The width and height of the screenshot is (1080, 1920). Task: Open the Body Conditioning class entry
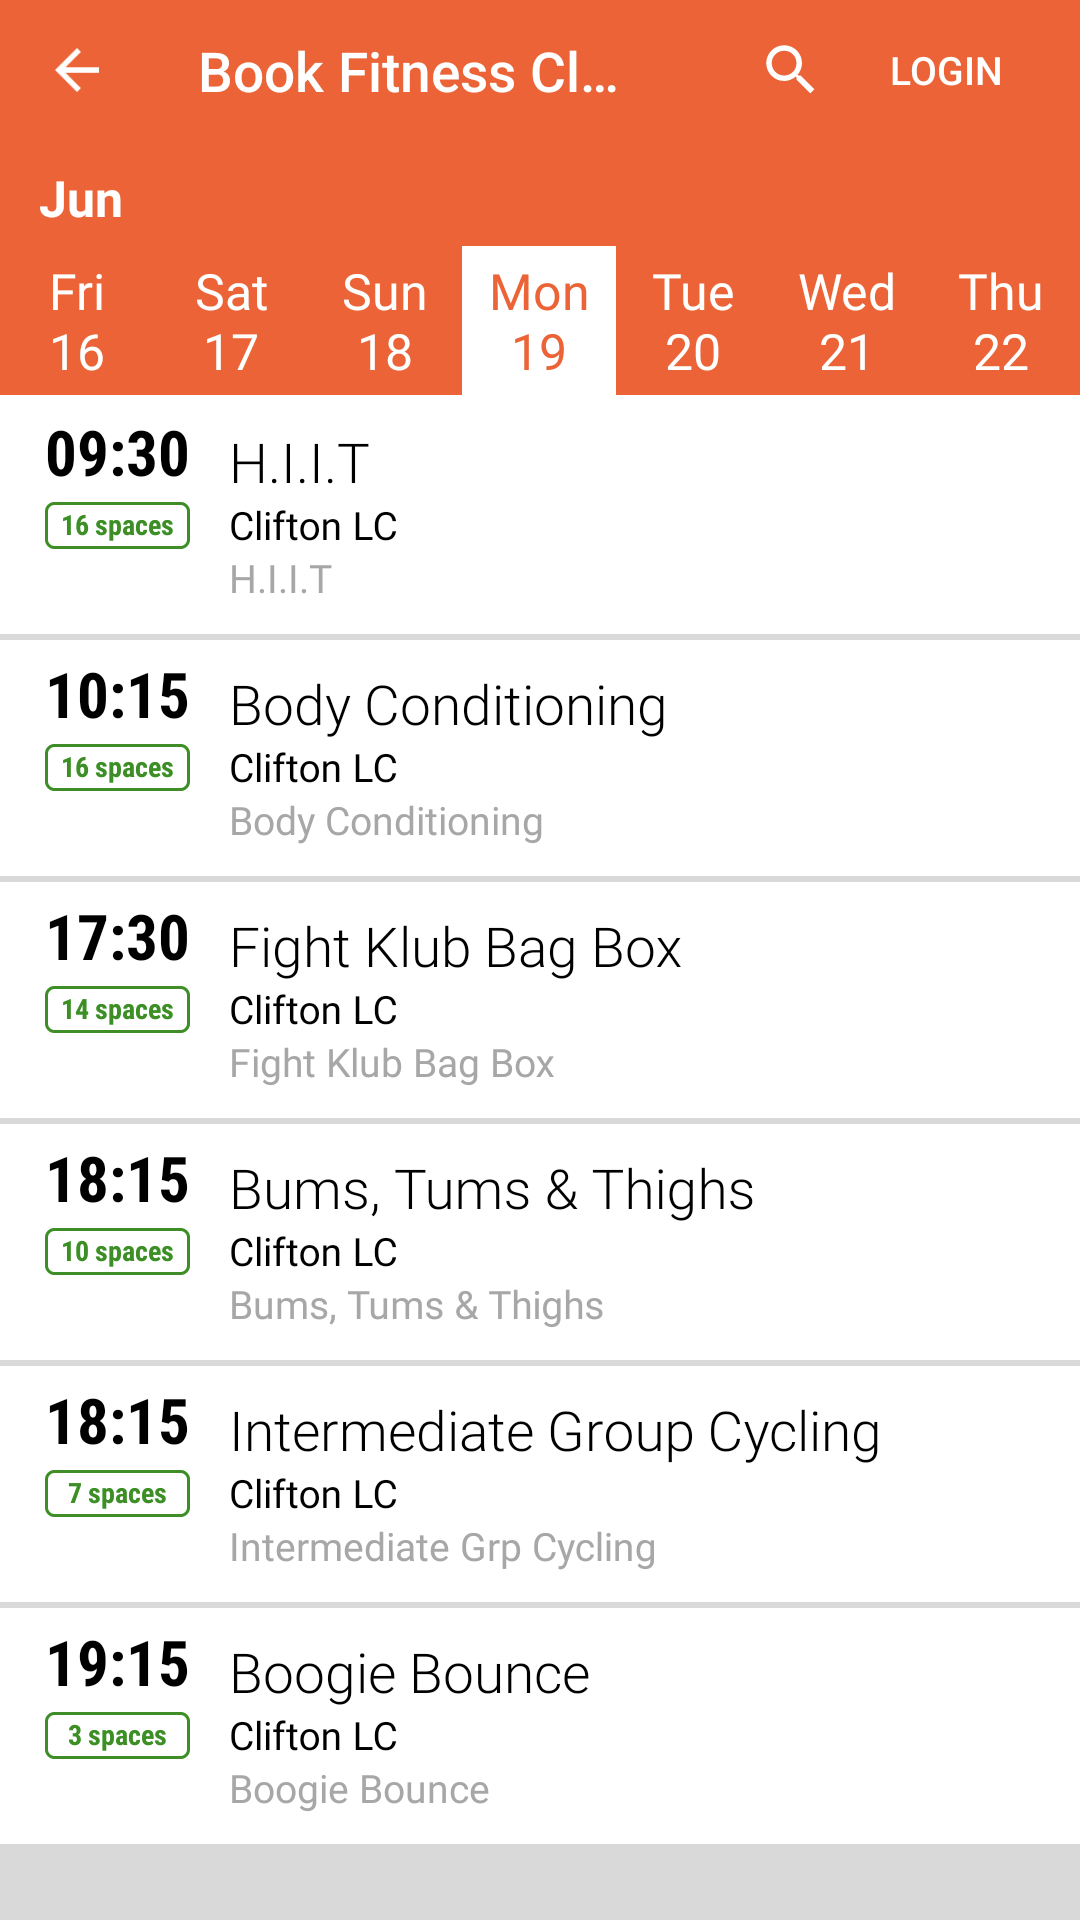tap(540, 758)
